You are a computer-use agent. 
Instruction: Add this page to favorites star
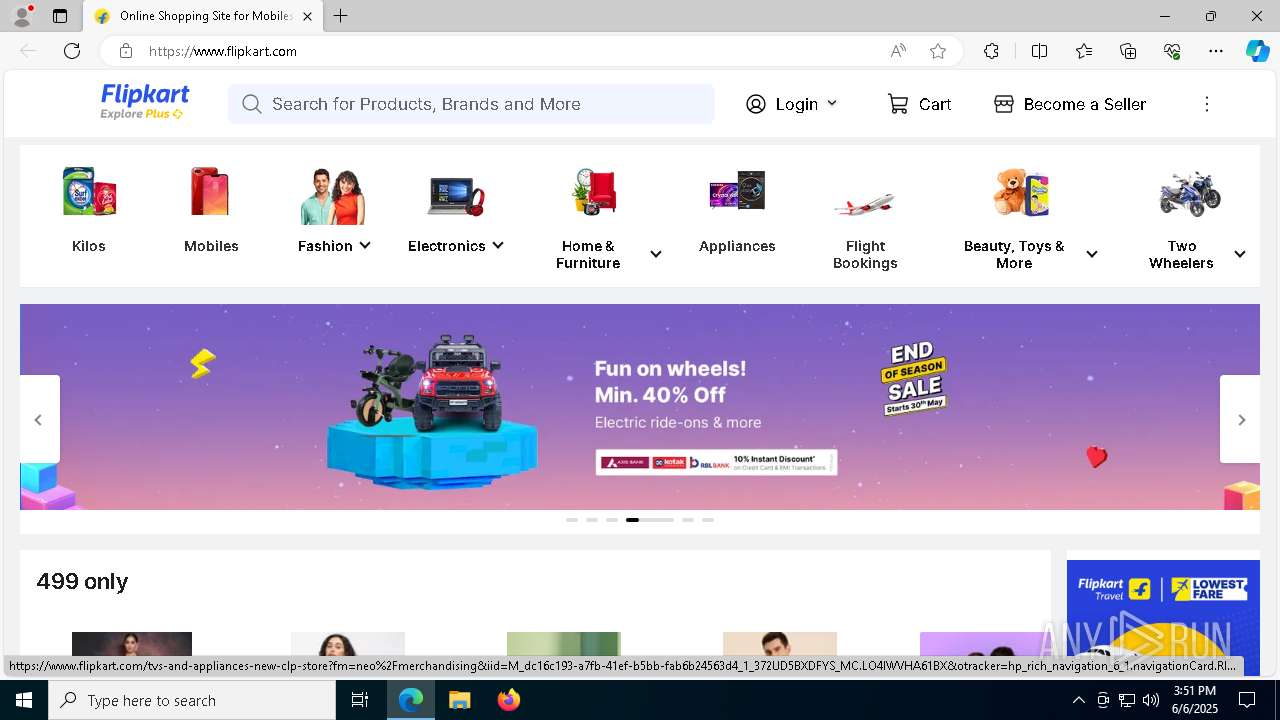(938, 51)
